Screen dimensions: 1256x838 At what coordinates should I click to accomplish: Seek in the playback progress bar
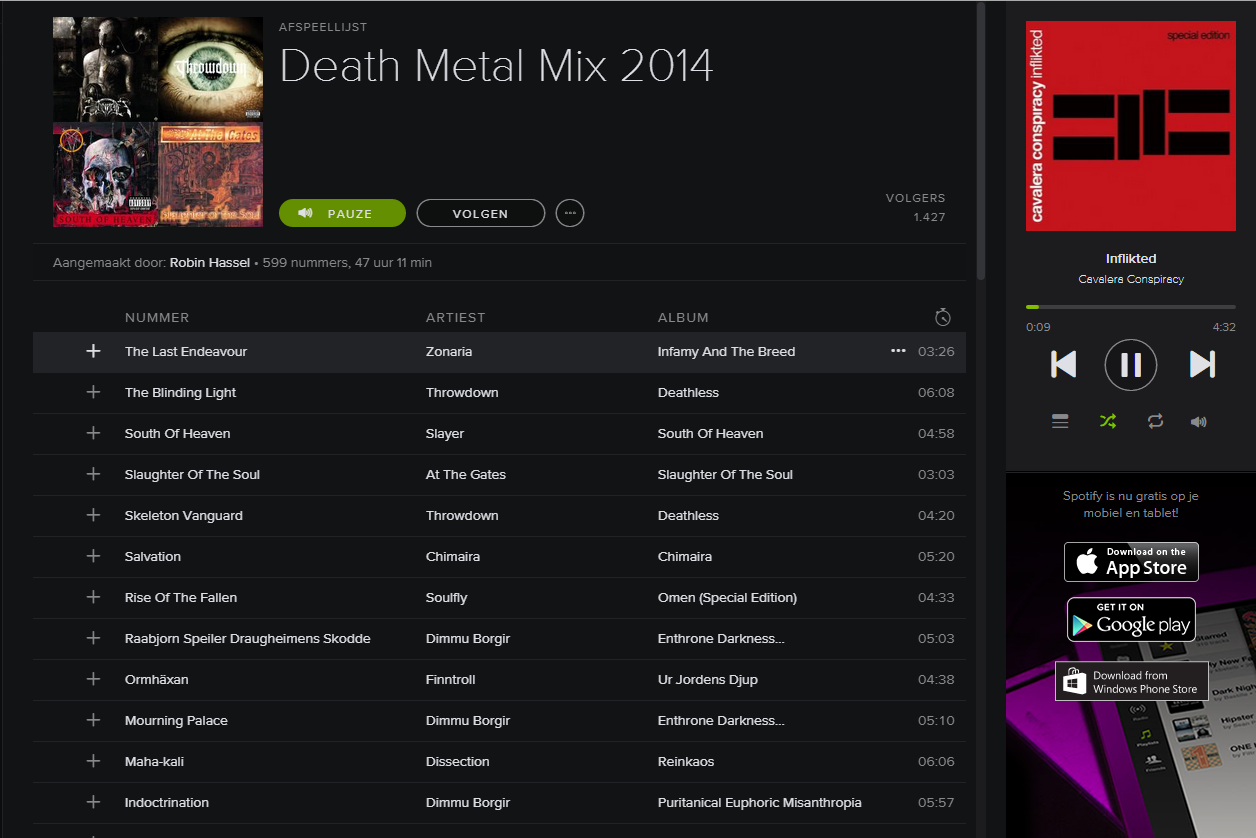pyautogui.click(x=1131, y=307)
